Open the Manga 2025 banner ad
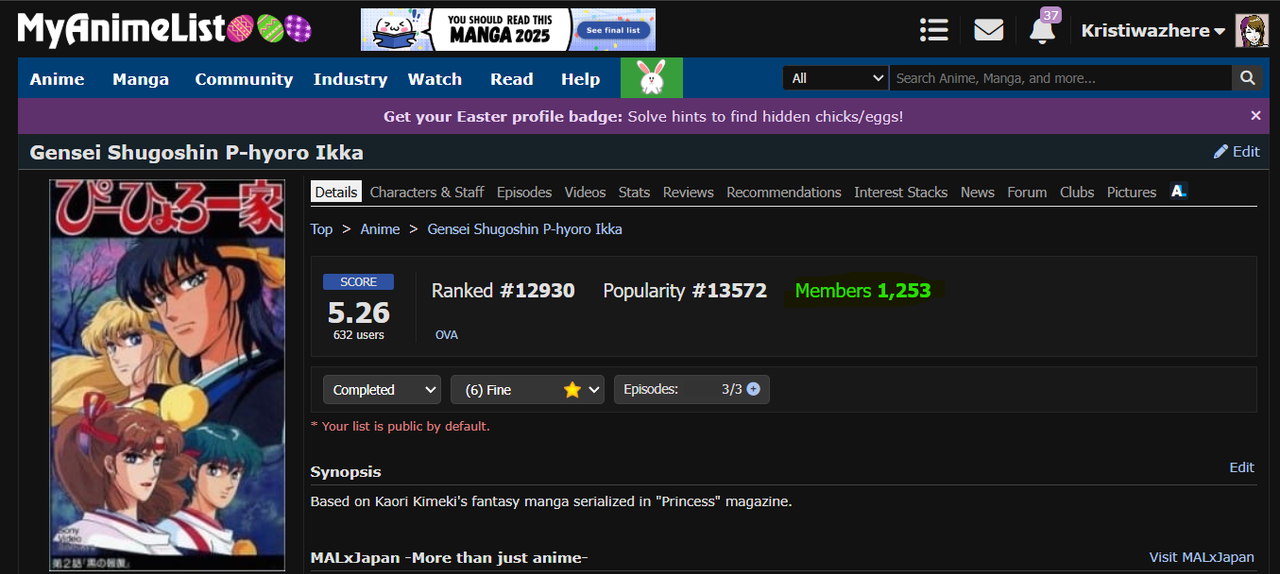 point(508,30)
